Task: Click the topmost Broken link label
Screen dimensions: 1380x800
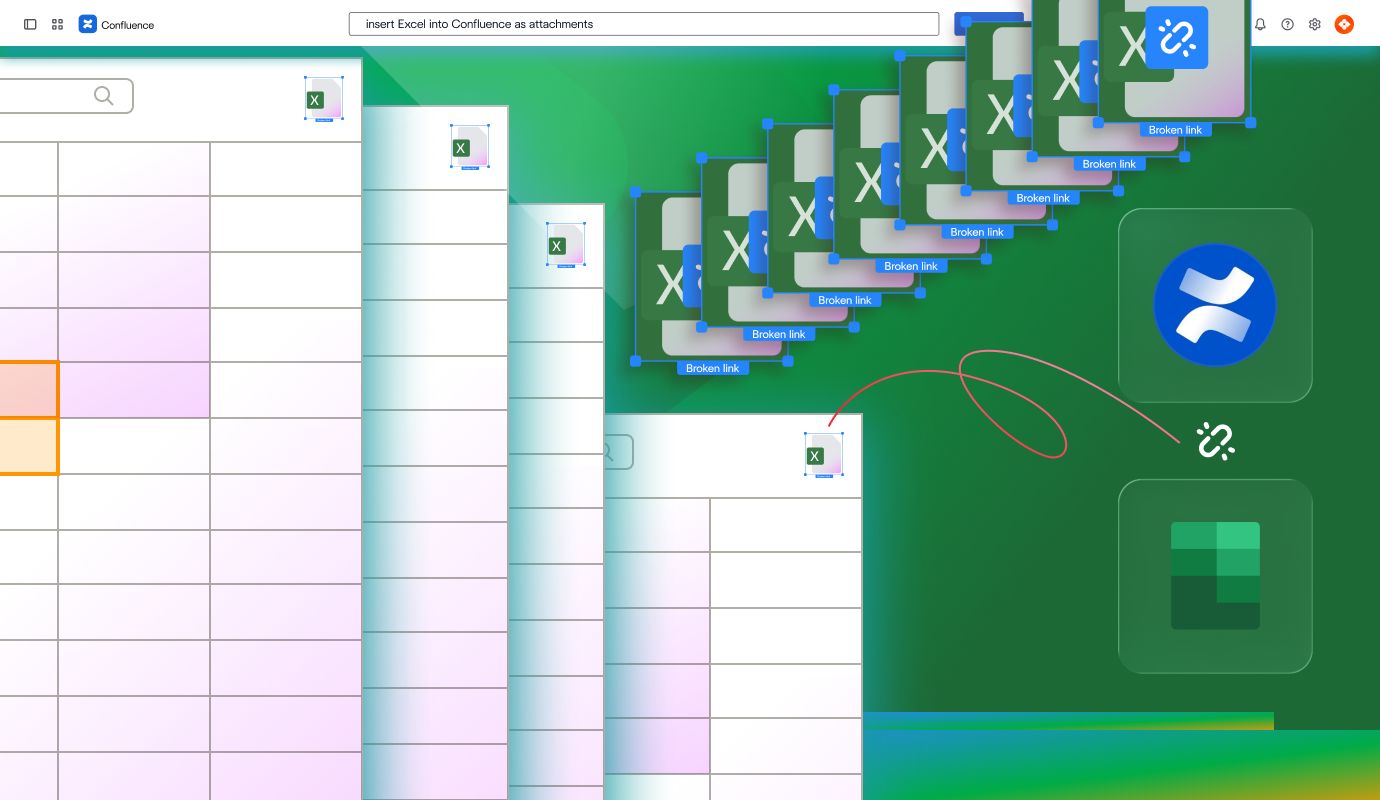Action: click(1176, 129)
